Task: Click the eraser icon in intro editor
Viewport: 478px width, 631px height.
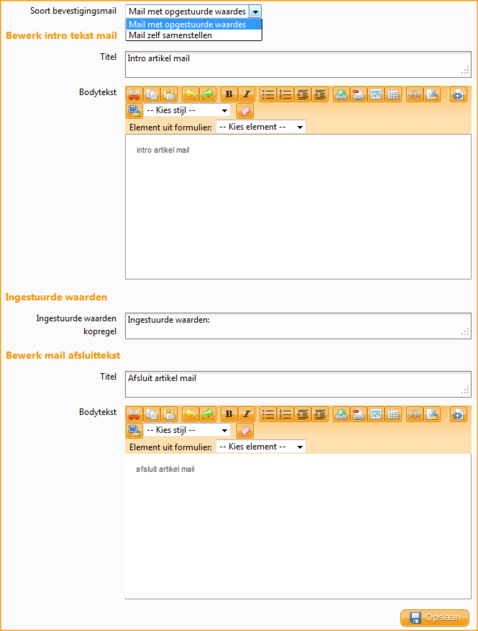Action: pyautogui.click(x=245, y=111)
